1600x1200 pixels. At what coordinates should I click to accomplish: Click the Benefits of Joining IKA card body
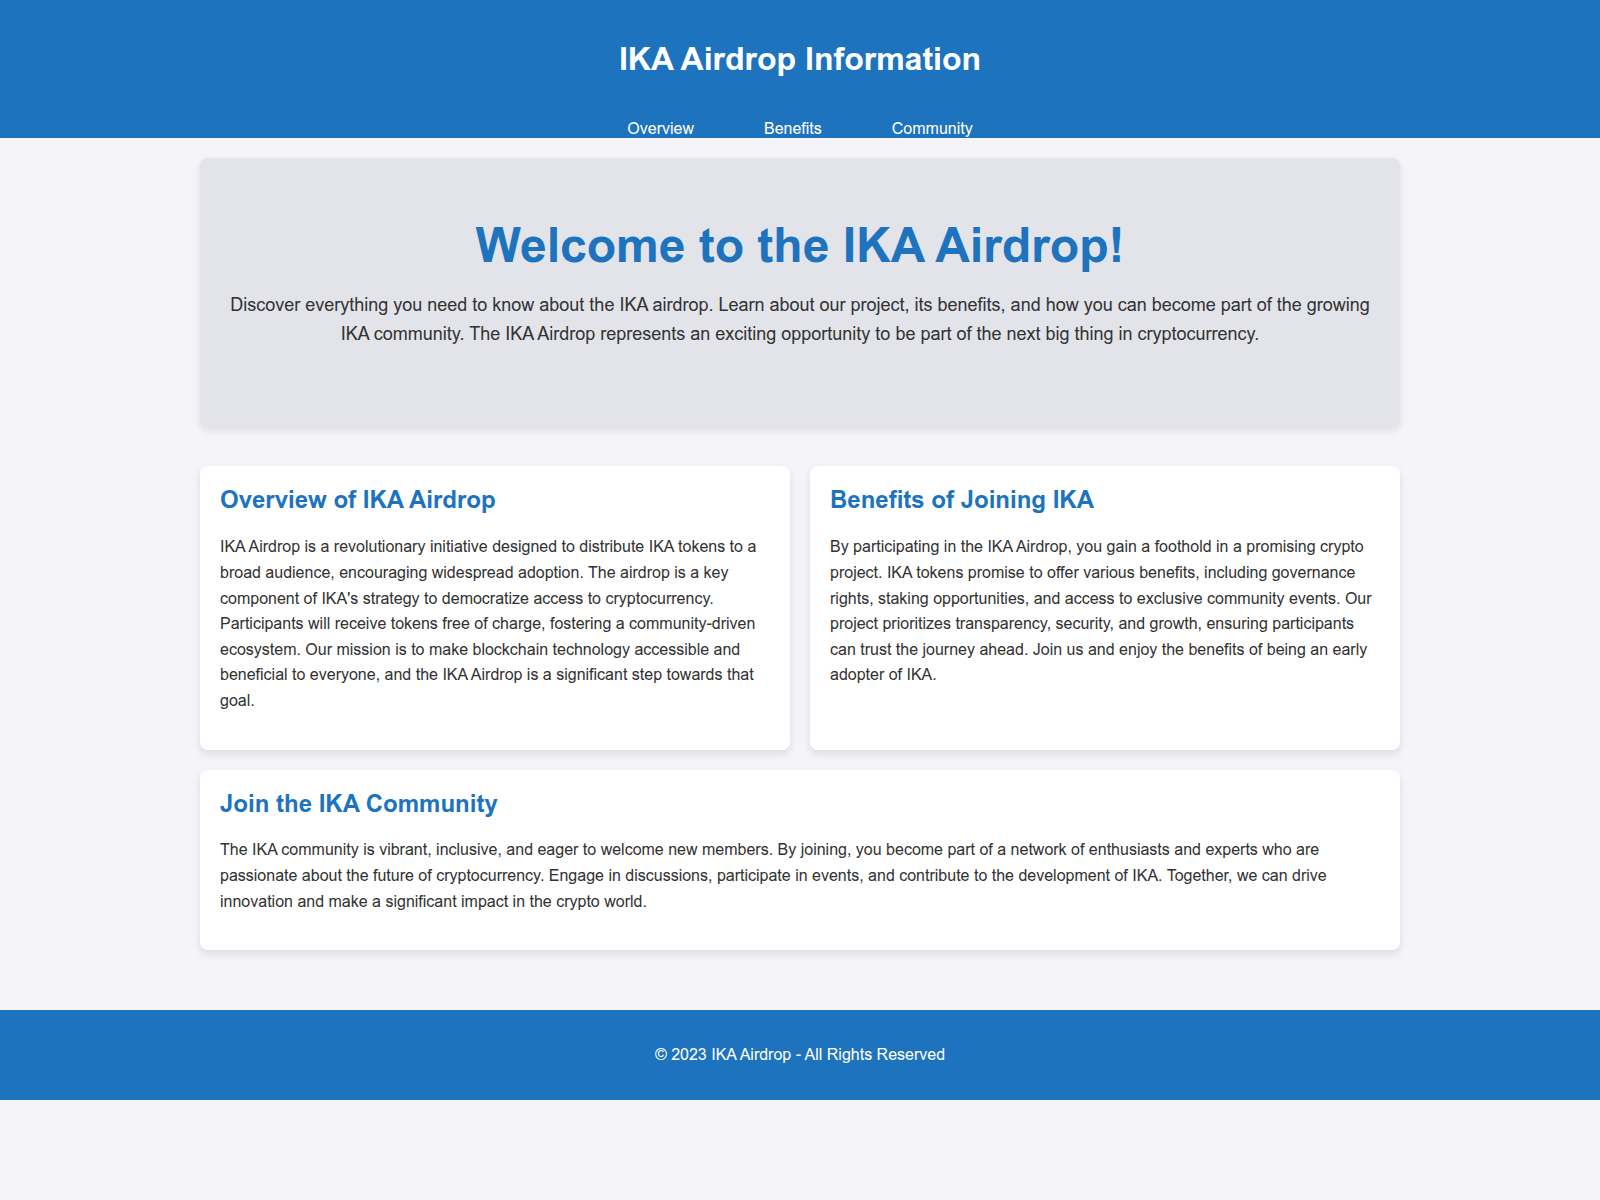tap(1100, 610)
